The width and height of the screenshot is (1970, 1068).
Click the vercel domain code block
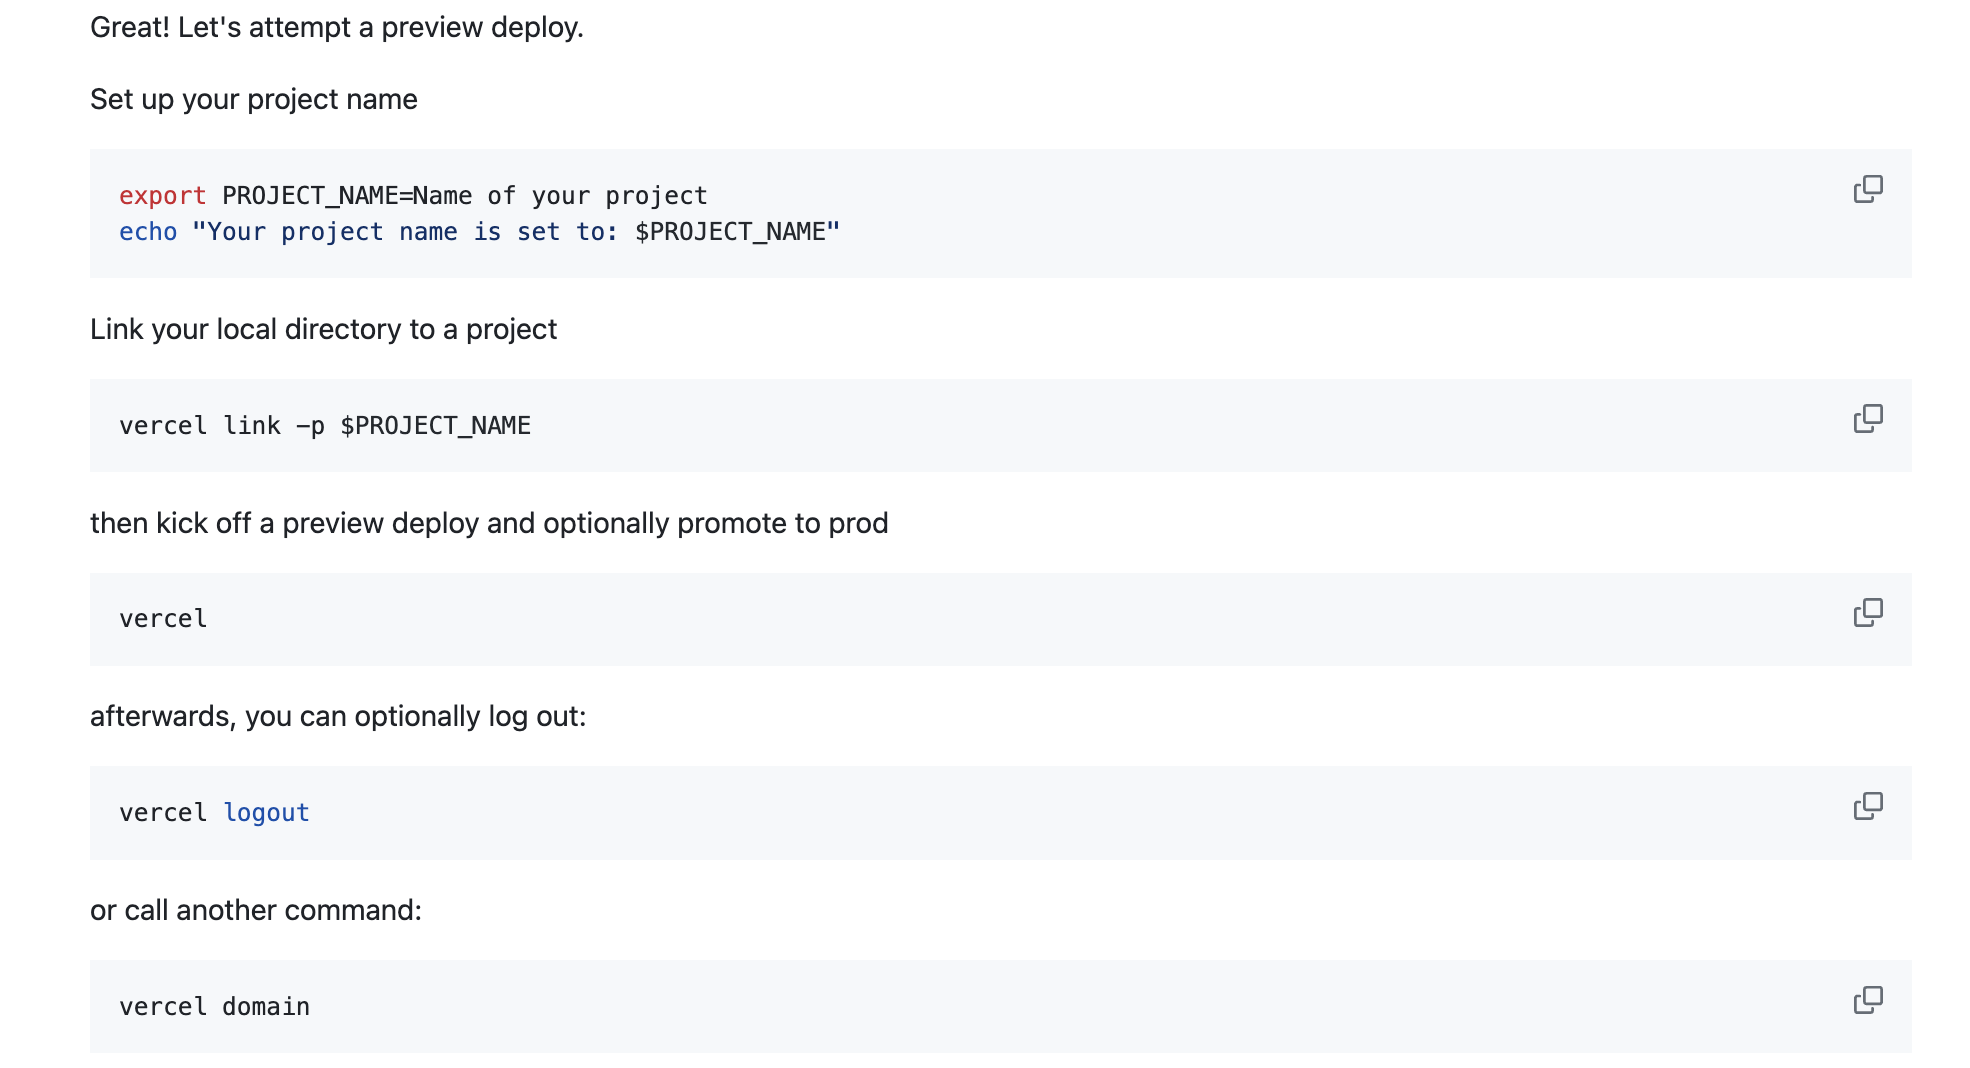[x=214, y=1006]
